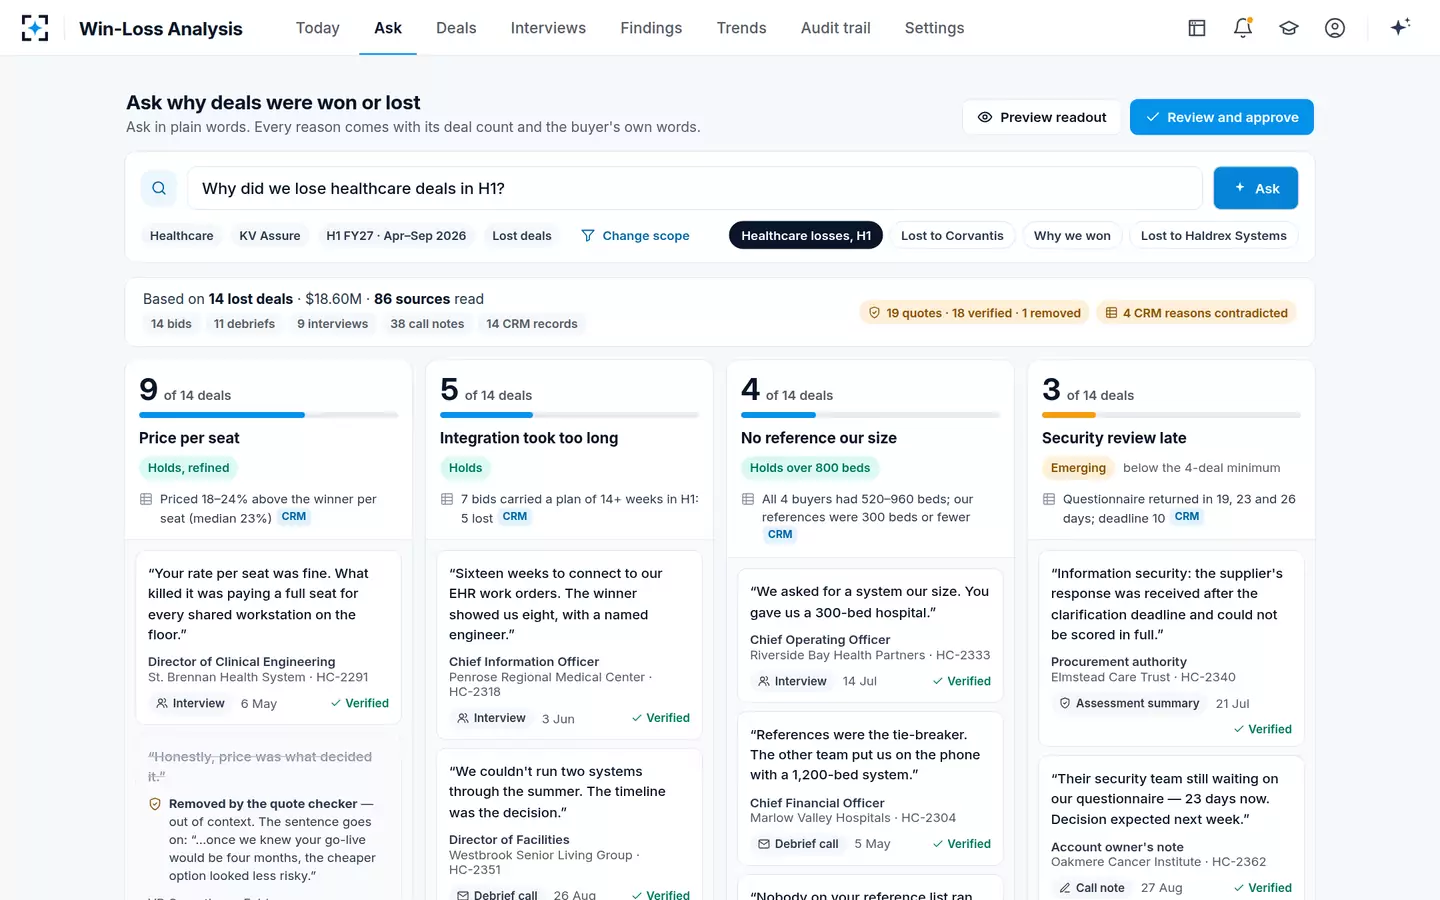Open the Deals tab
The width and height of the screenshot is (1440, 900).
tap(456, 28)
